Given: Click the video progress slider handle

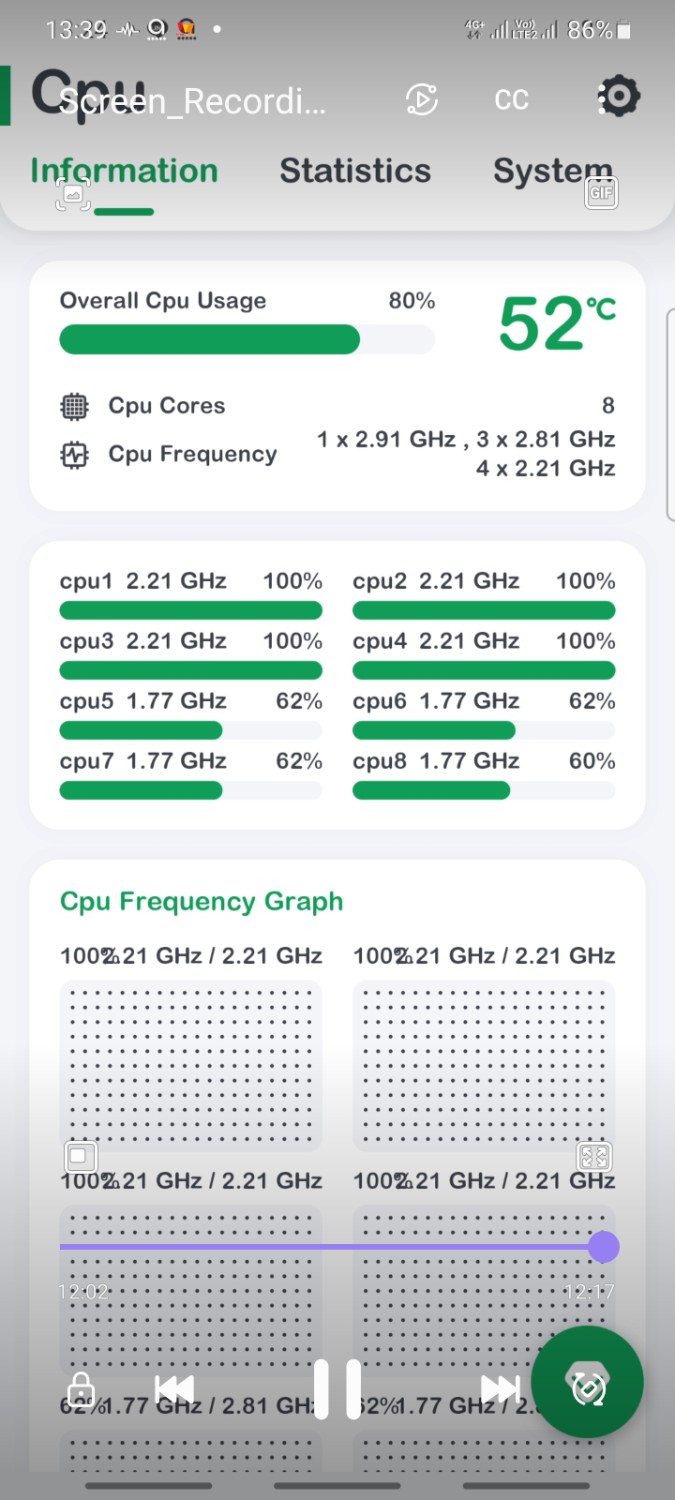Looking at the screenshot, I should [603, 1247].
